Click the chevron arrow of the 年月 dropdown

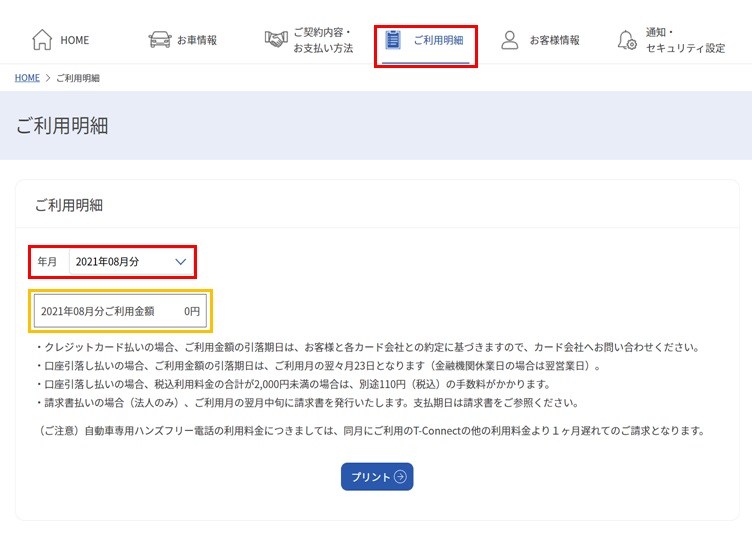[x=180, y=262]
